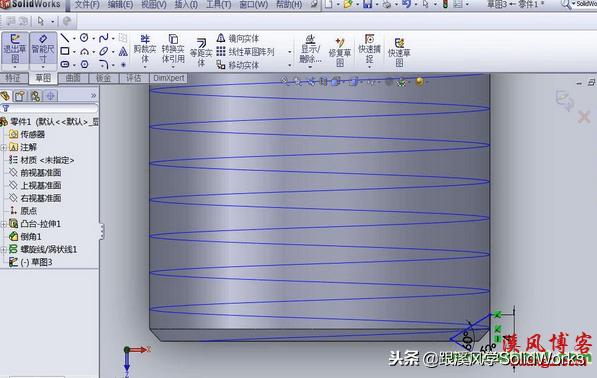The height and width of the screenshot is (378, 597).
Task: Open dropdown under Trim Entities (剪裁实体)
Action: 145,67
